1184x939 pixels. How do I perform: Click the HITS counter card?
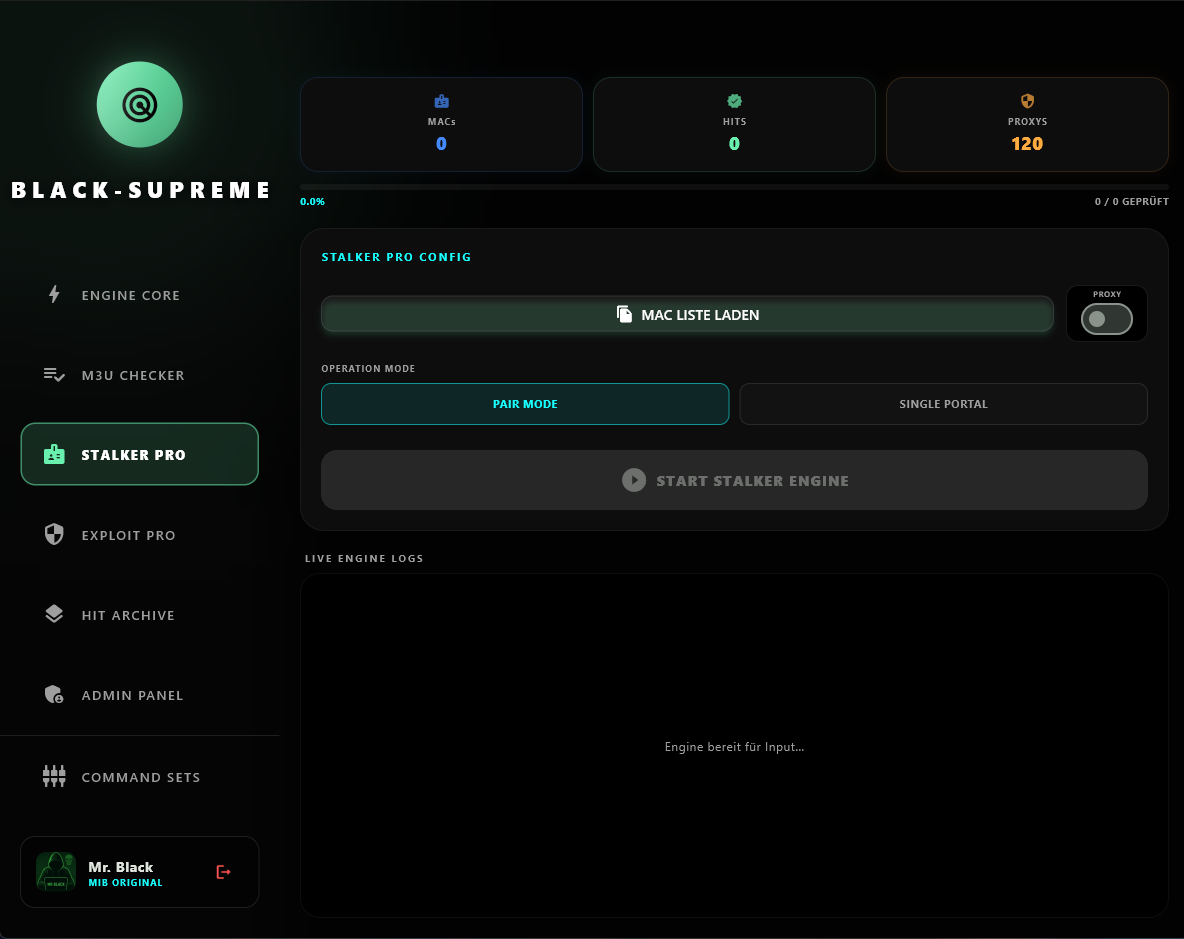(734, 124)
